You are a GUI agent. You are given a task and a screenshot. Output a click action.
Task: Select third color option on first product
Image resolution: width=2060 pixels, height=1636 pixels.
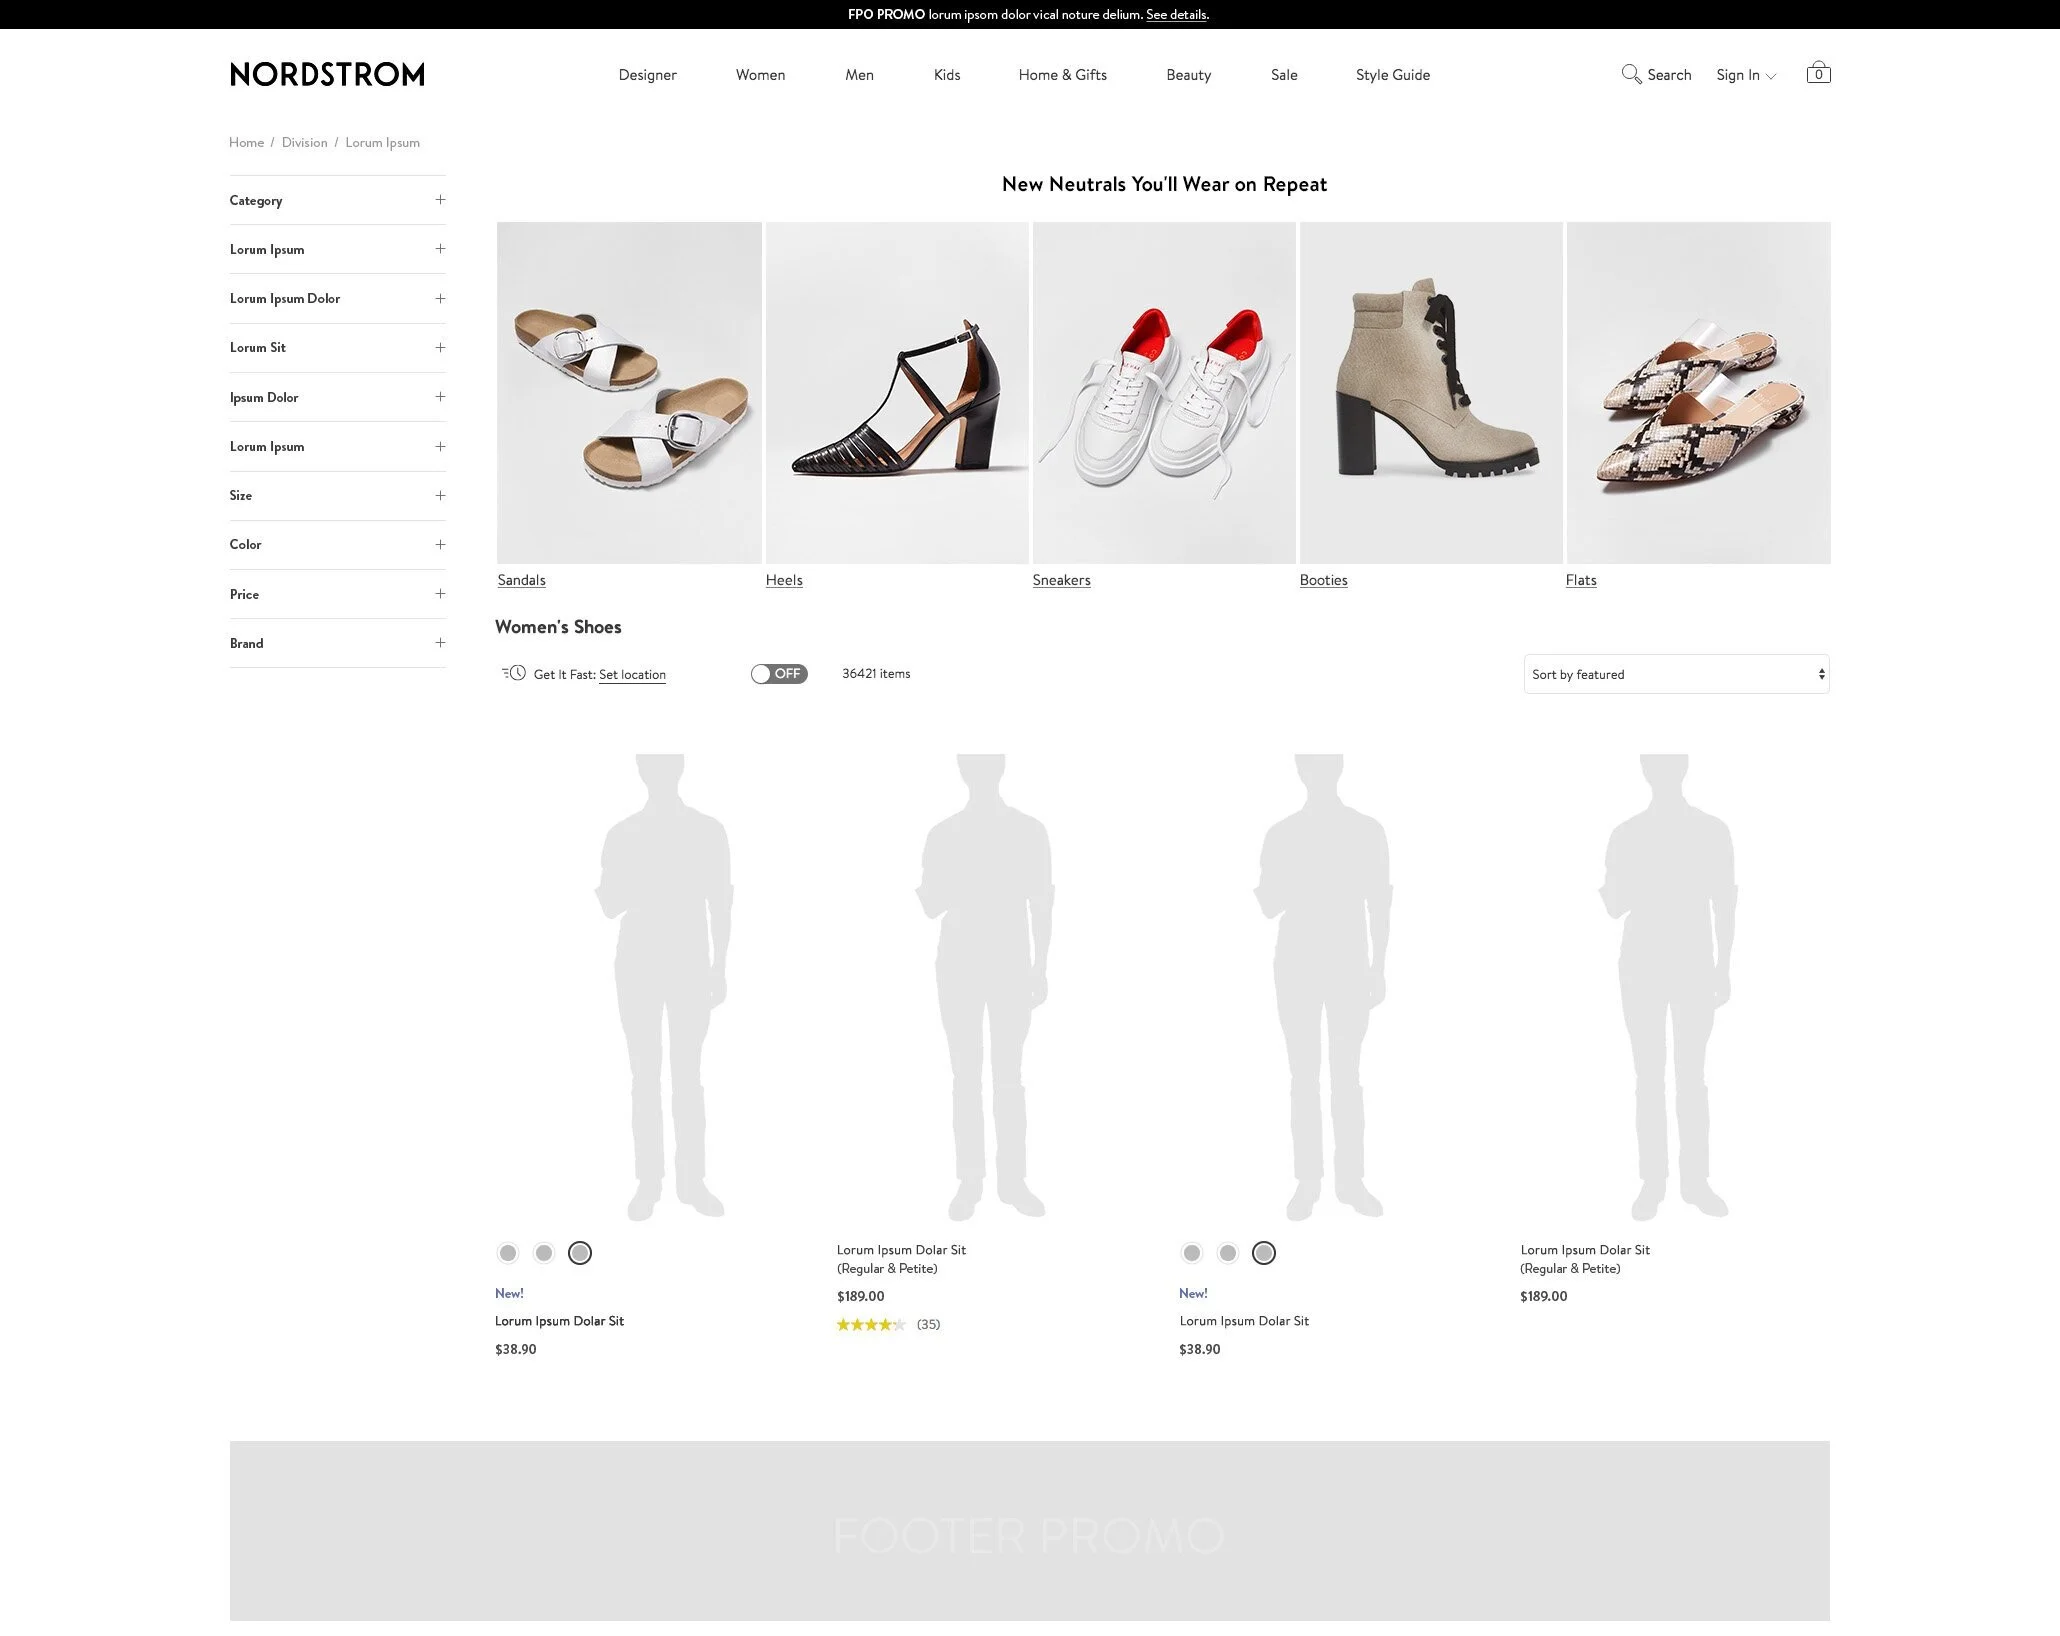tap(580, 1253)
